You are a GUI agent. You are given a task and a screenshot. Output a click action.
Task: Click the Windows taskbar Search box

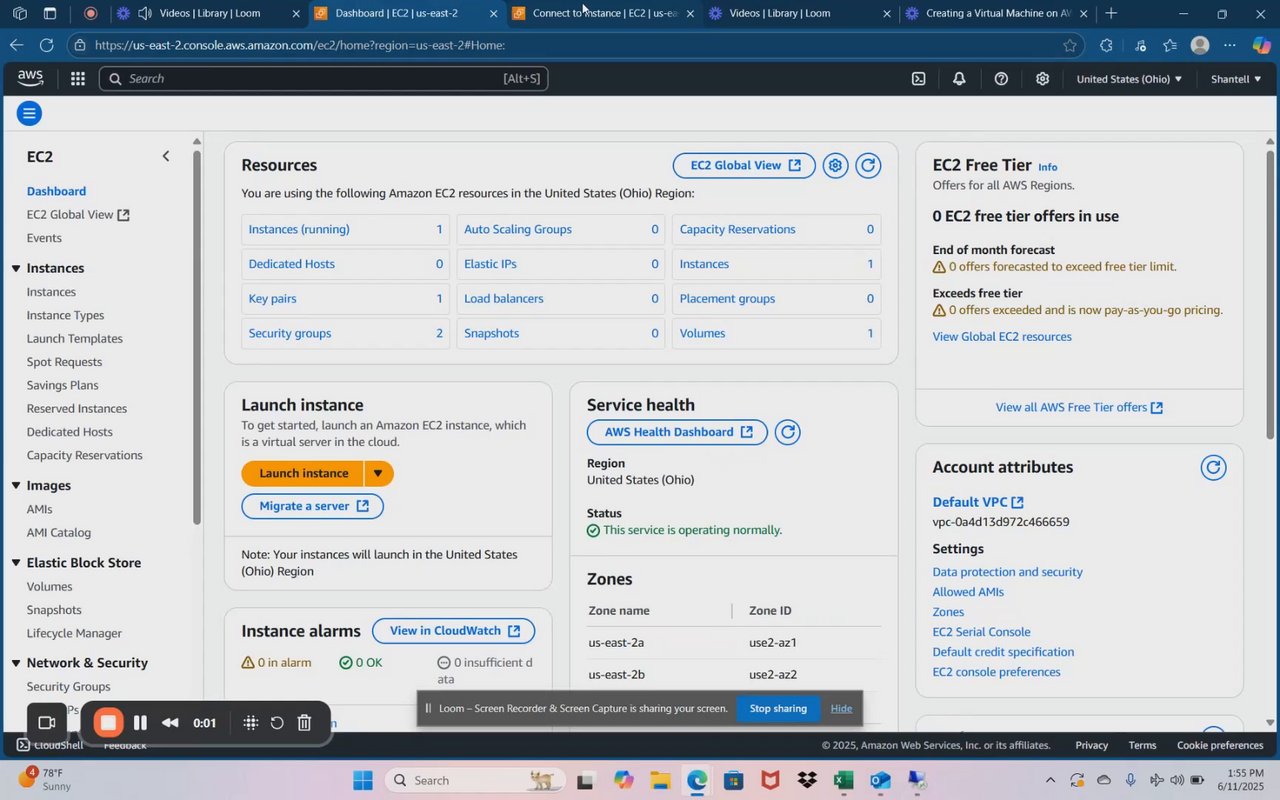(x=474, y=781)
